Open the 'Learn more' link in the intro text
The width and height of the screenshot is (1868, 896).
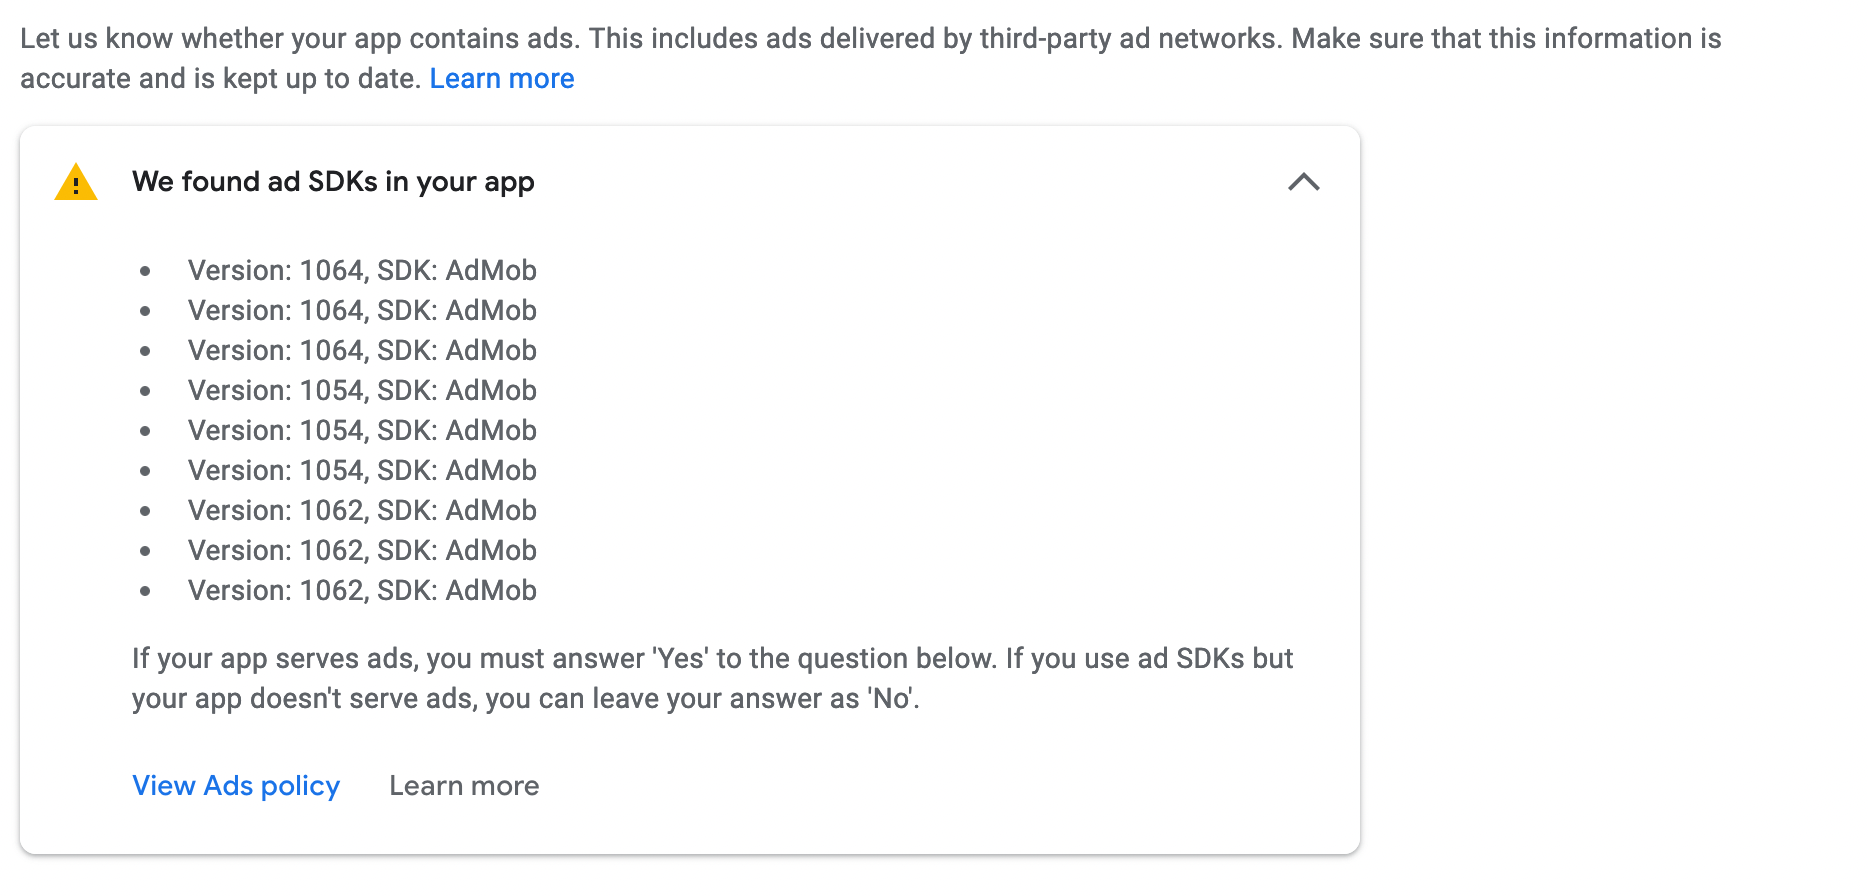pyautogui.click(x=501, y=78)
